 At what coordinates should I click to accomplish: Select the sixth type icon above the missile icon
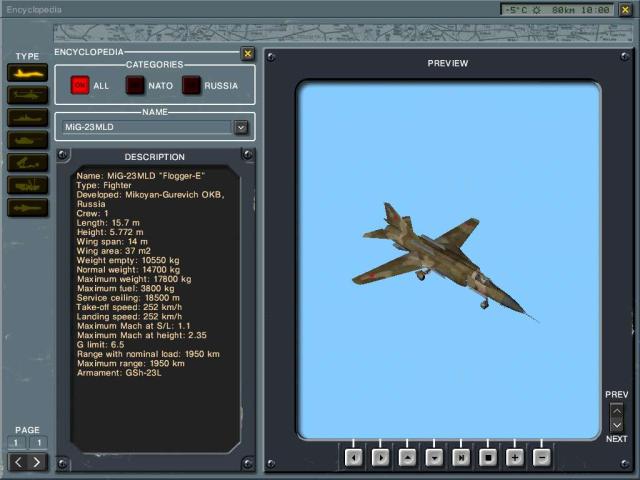point(27,185)
